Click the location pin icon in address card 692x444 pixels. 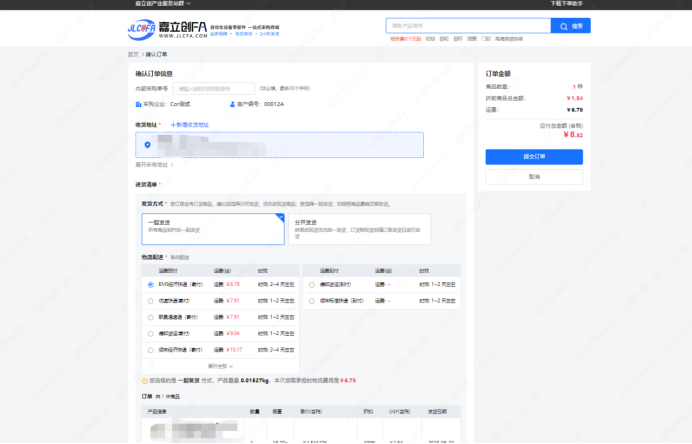(147, 144)
